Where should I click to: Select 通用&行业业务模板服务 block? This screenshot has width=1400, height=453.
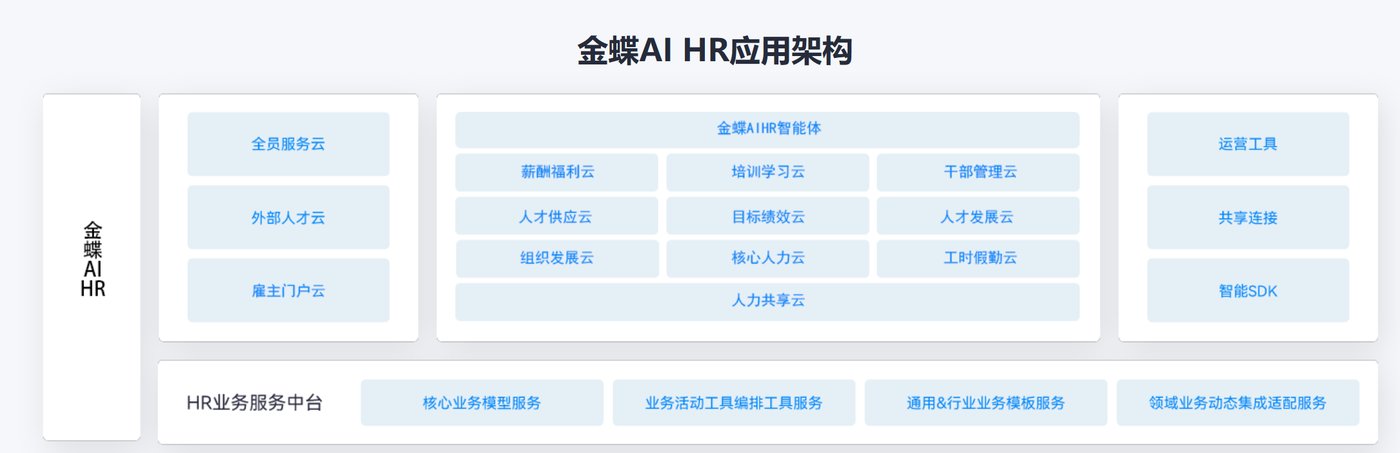(x=986, y=403)
